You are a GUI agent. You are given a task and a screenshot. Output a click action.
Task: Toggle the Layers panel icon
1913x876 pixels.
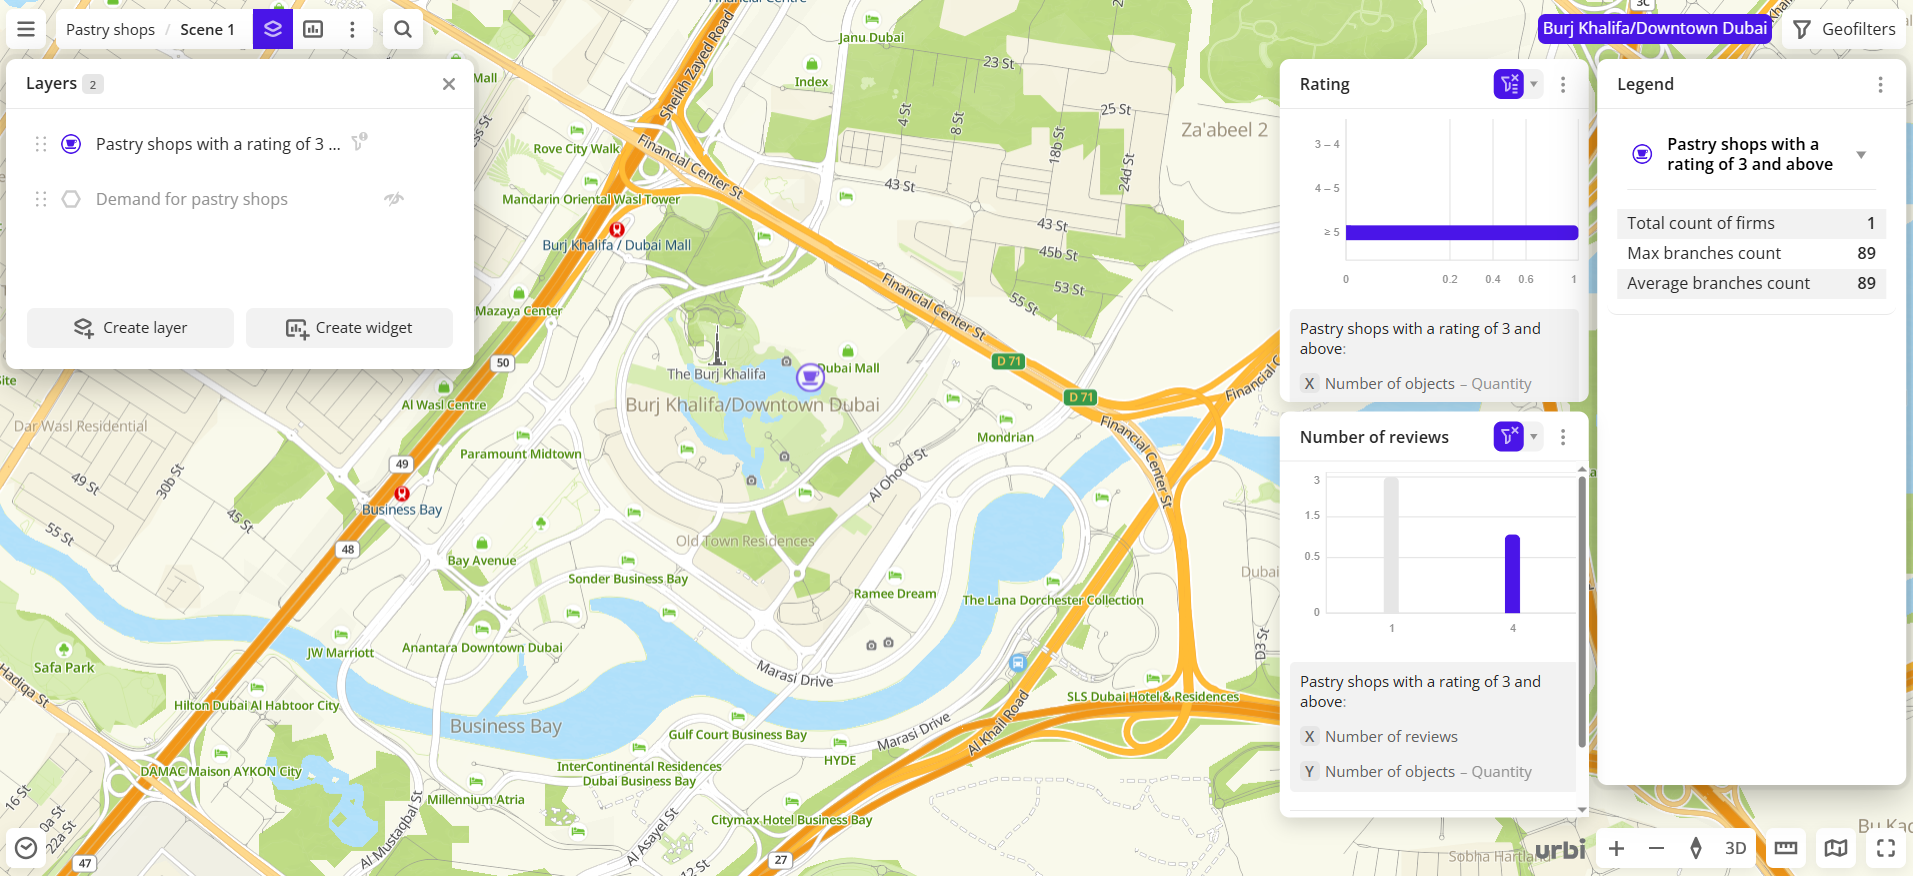click(x=273, y=29)
